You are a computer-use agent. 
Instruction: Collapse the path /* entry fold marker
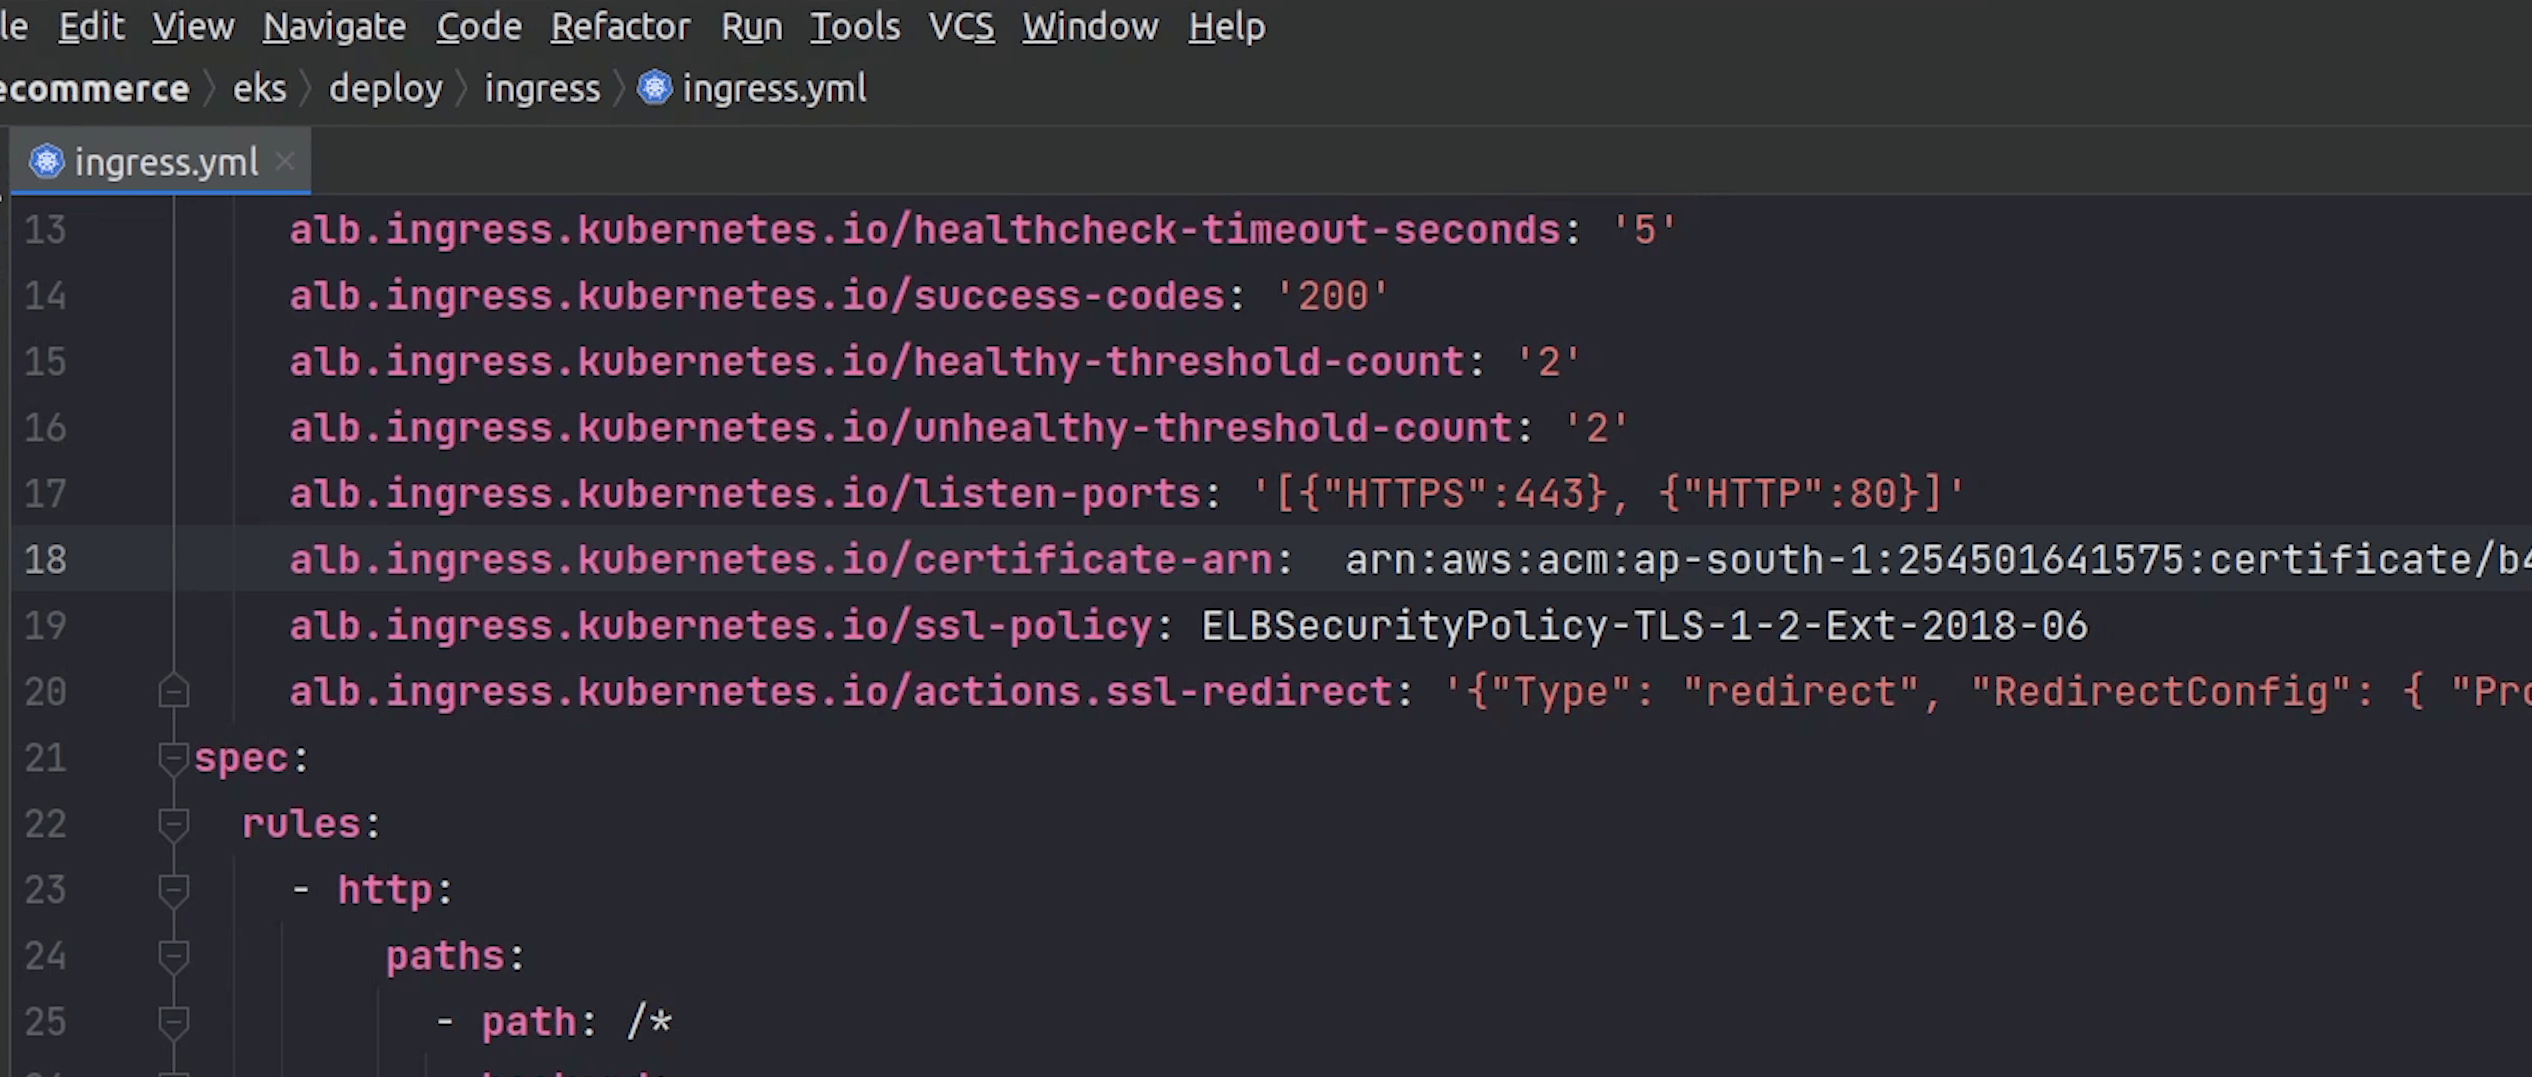(173, 1022)
